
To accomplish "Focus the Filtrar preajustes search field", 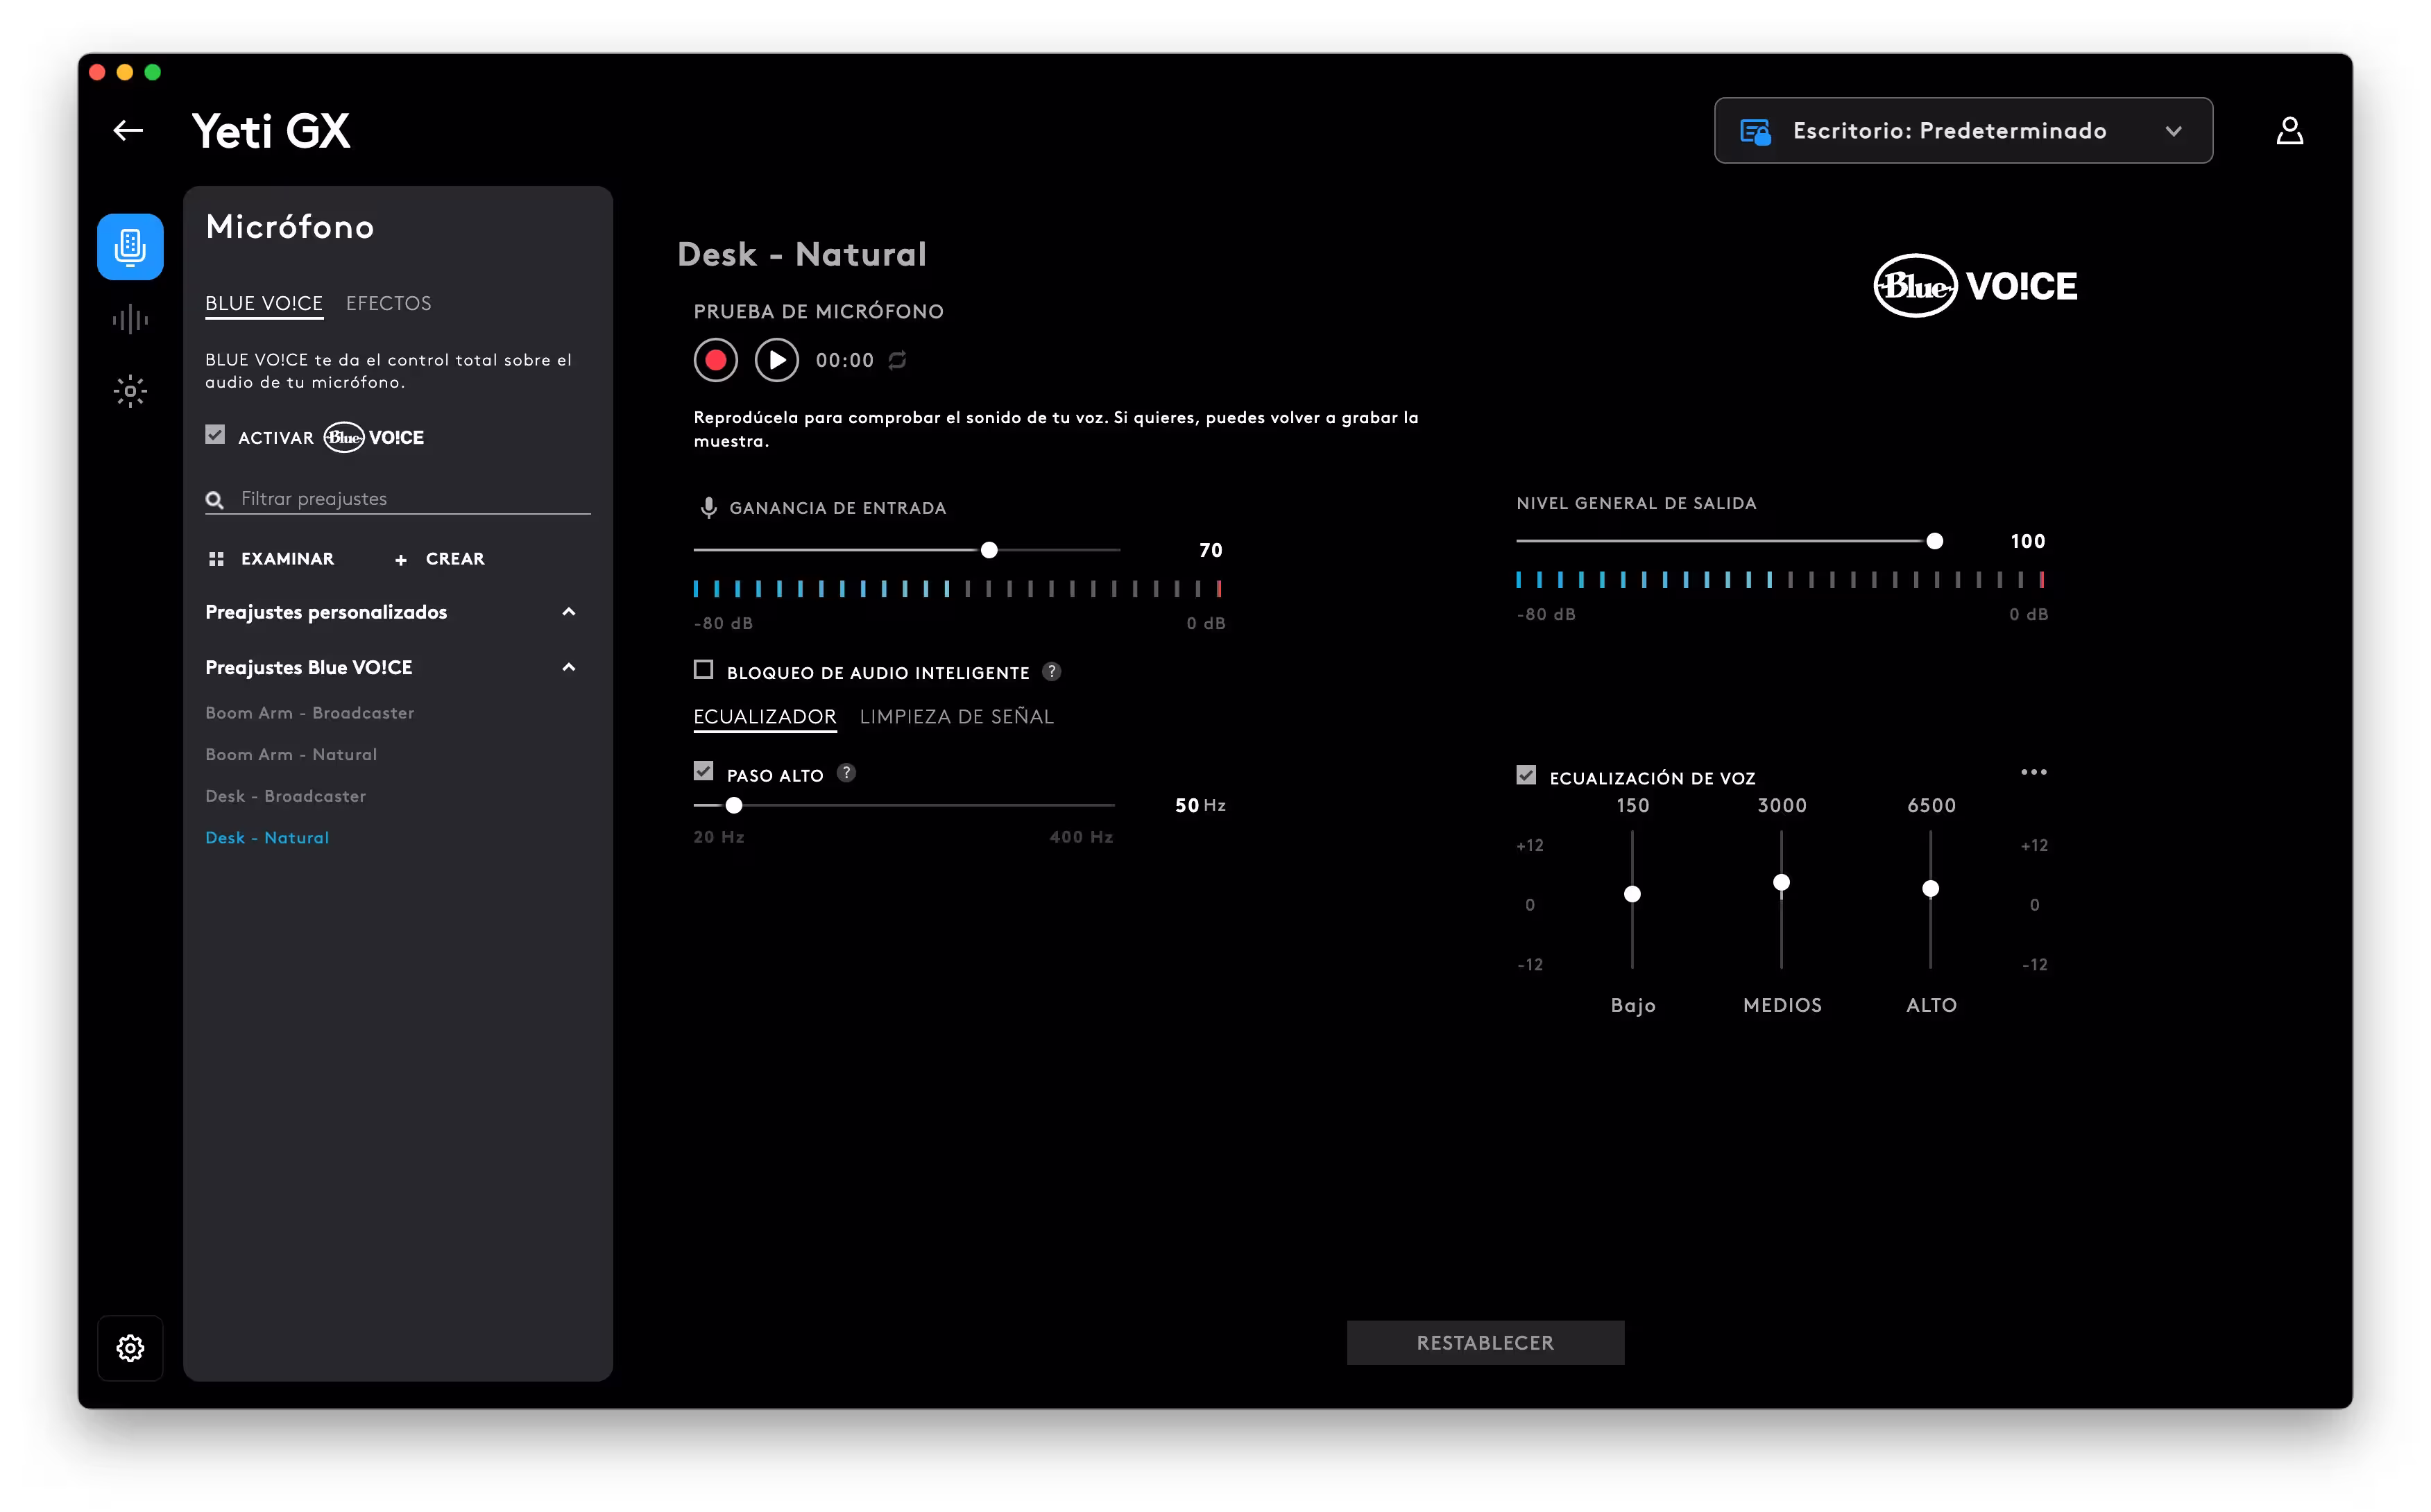I will [x=398, y=499].
